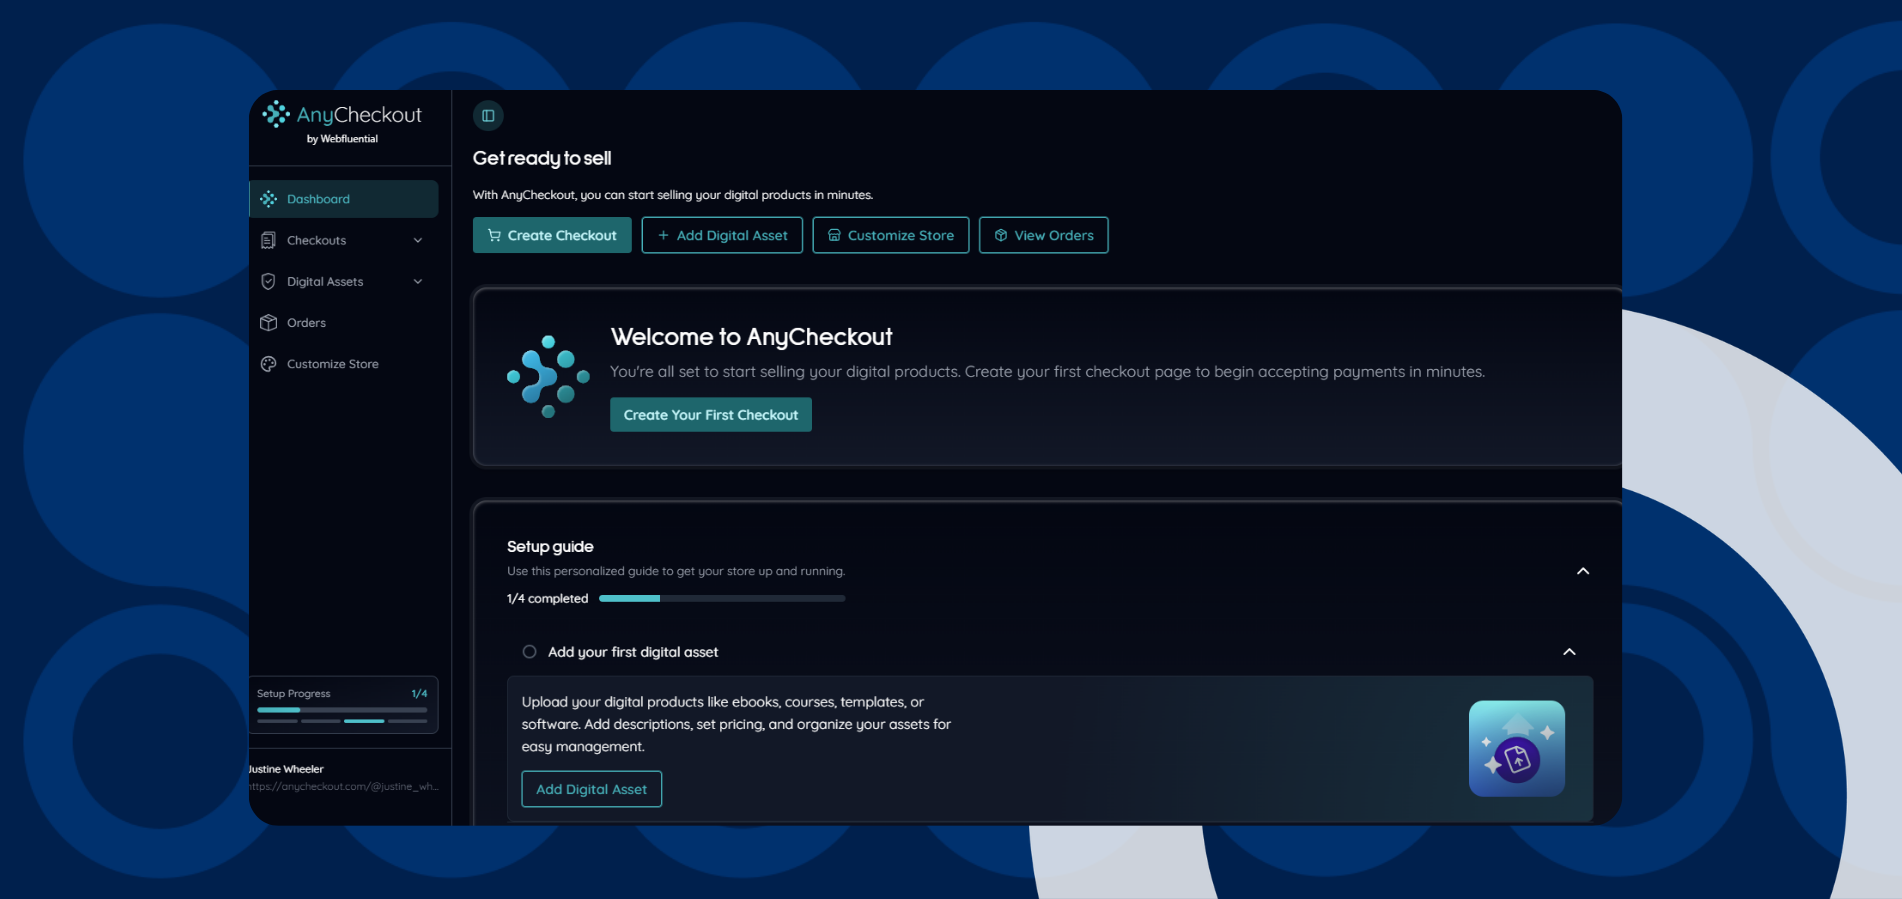This screenshot has width=1902, height=899.
Task: Go to Customize Store in sidebar
Action: (332, 364)
